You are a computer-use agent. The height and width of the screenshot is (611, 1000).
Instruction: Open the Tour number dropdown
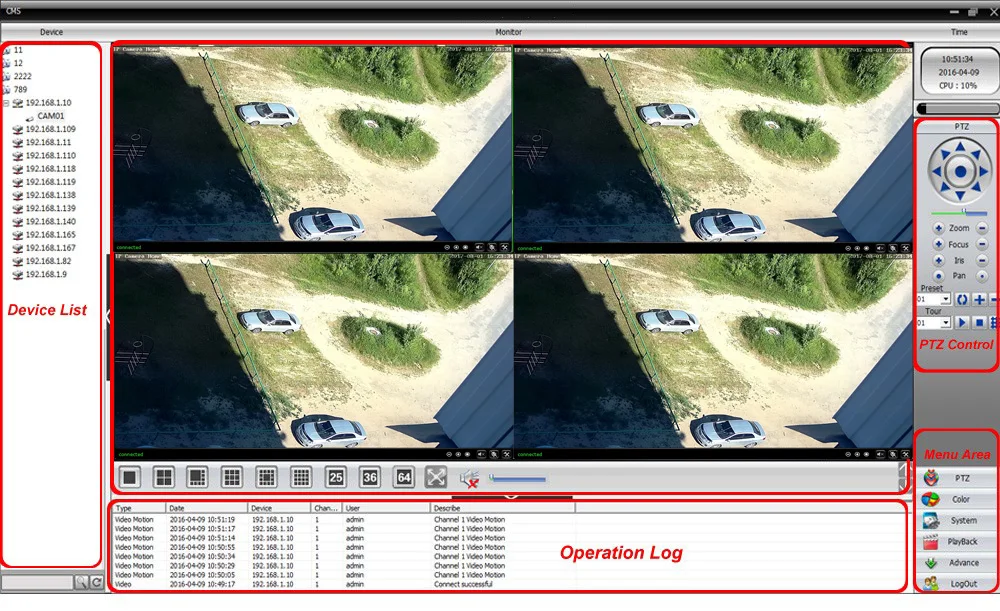click(x=946, y=323)
